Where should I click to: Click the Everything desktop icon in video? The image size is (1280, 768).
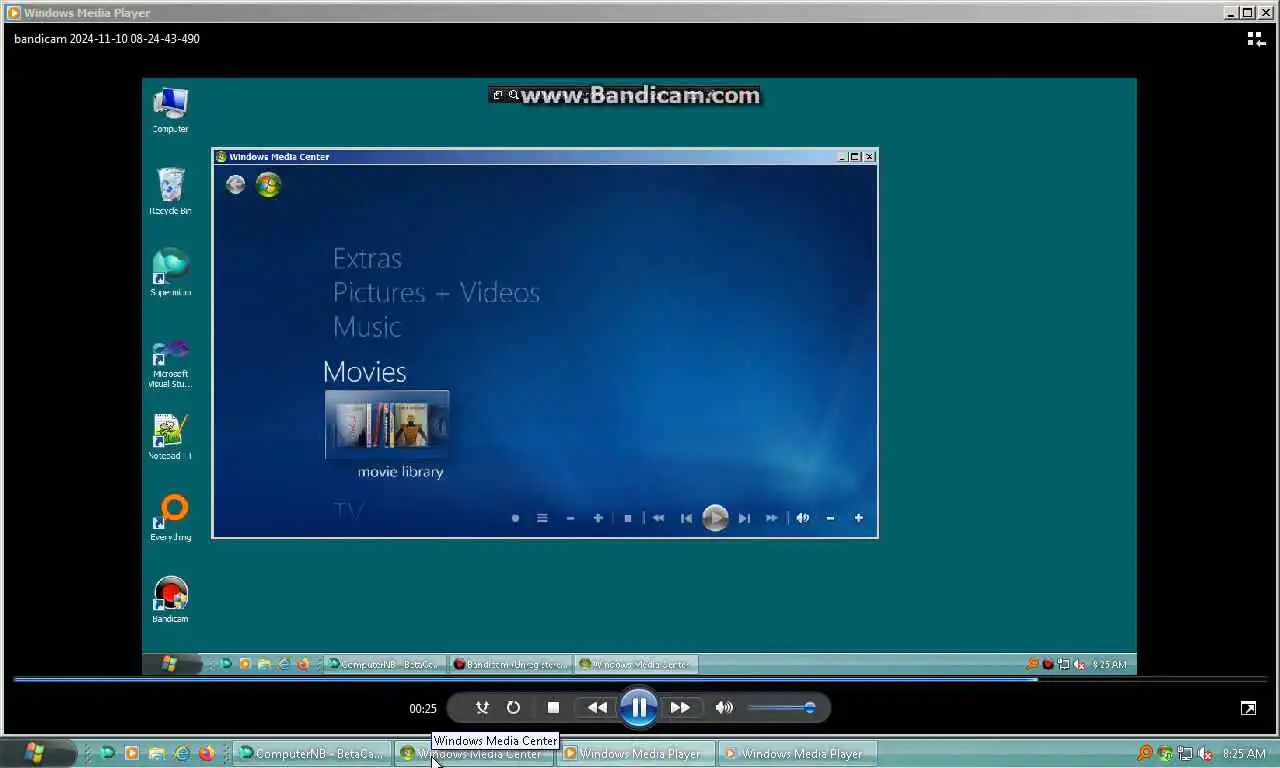coord(170,518)
